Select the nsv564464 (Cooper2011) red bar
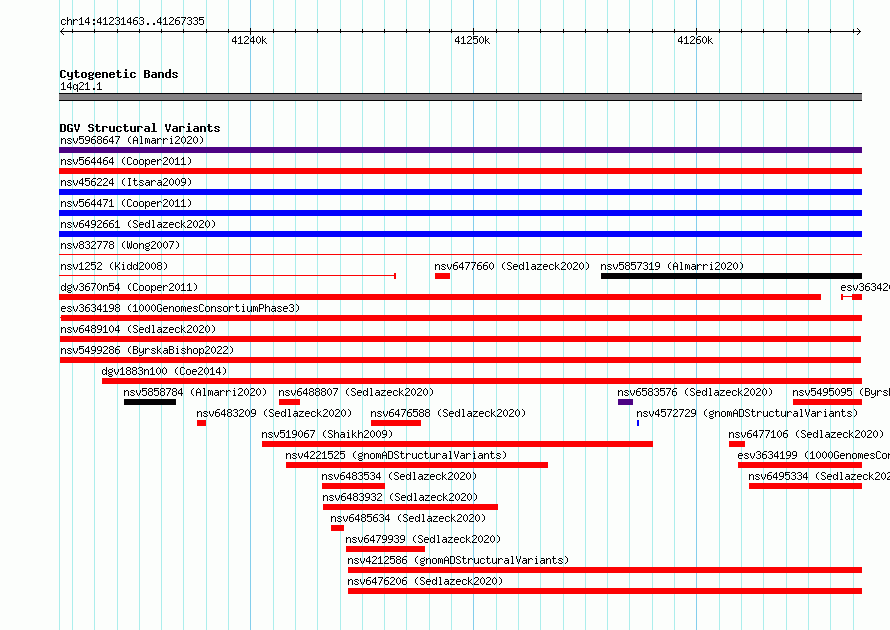 pos(460,171)
